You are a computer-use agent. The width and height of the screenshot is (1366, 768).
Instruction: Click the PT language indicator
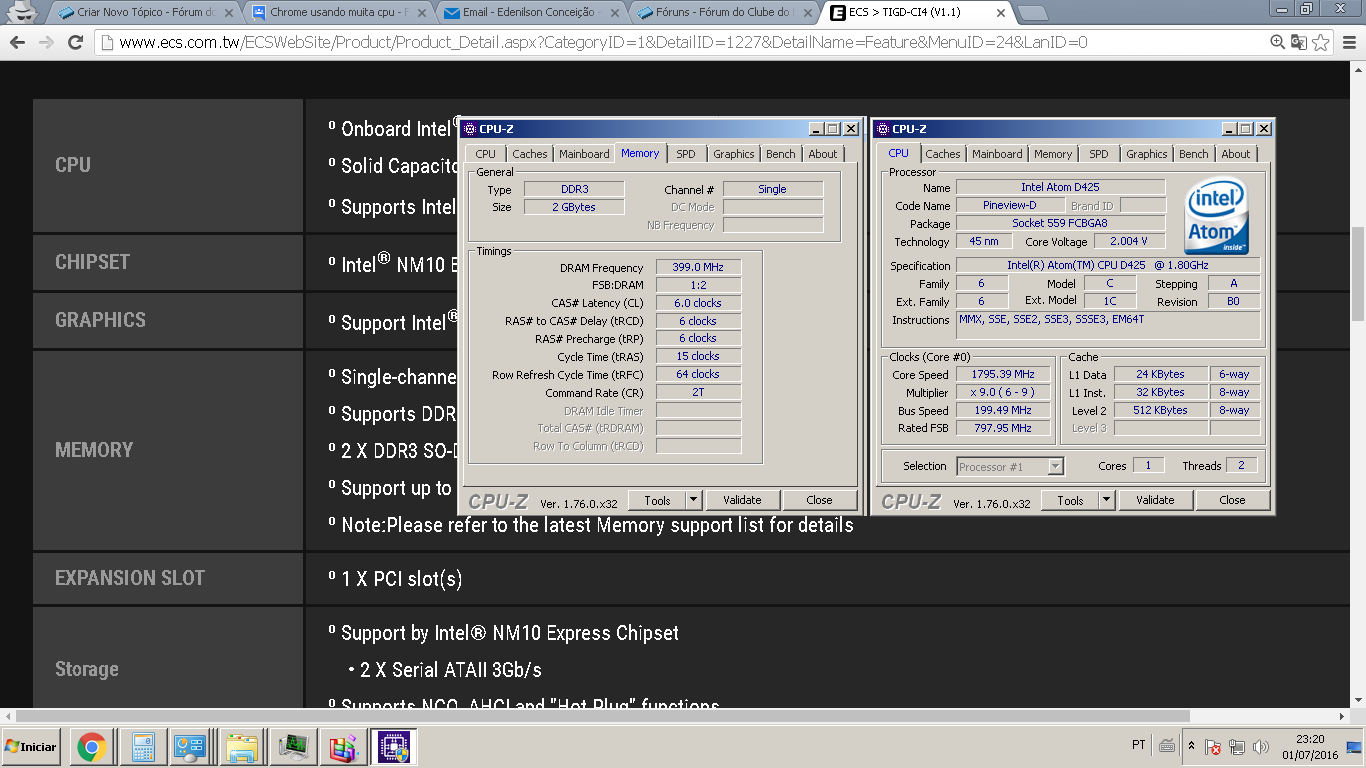[1139, 746]
